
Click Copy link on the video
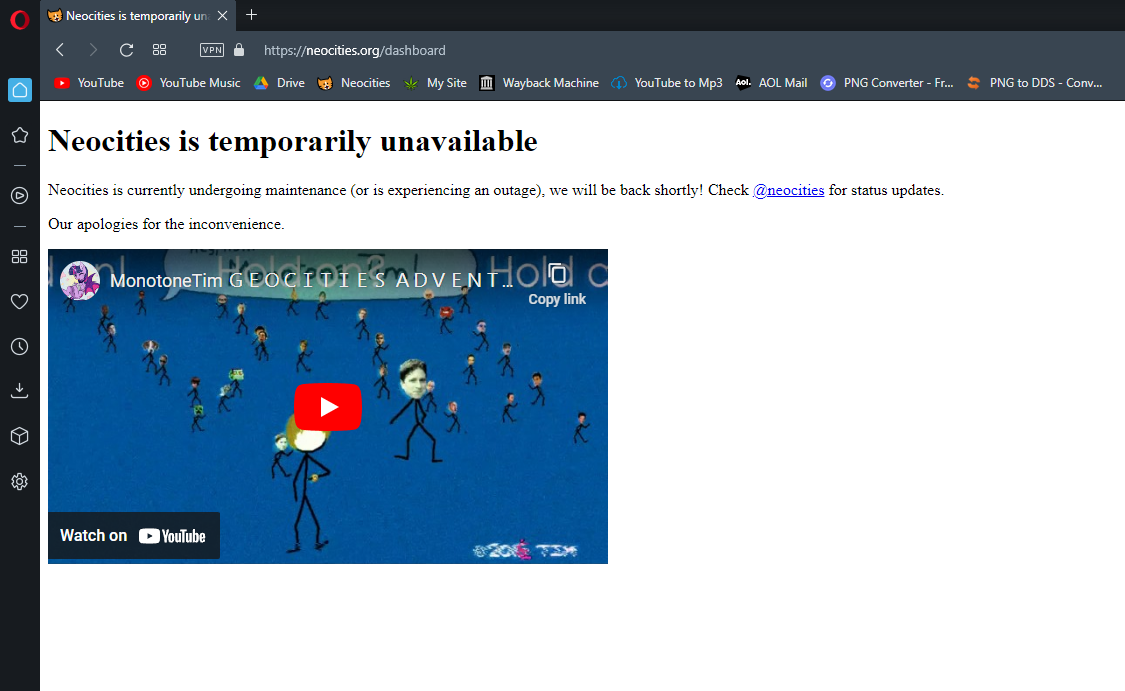pos(557,284)
